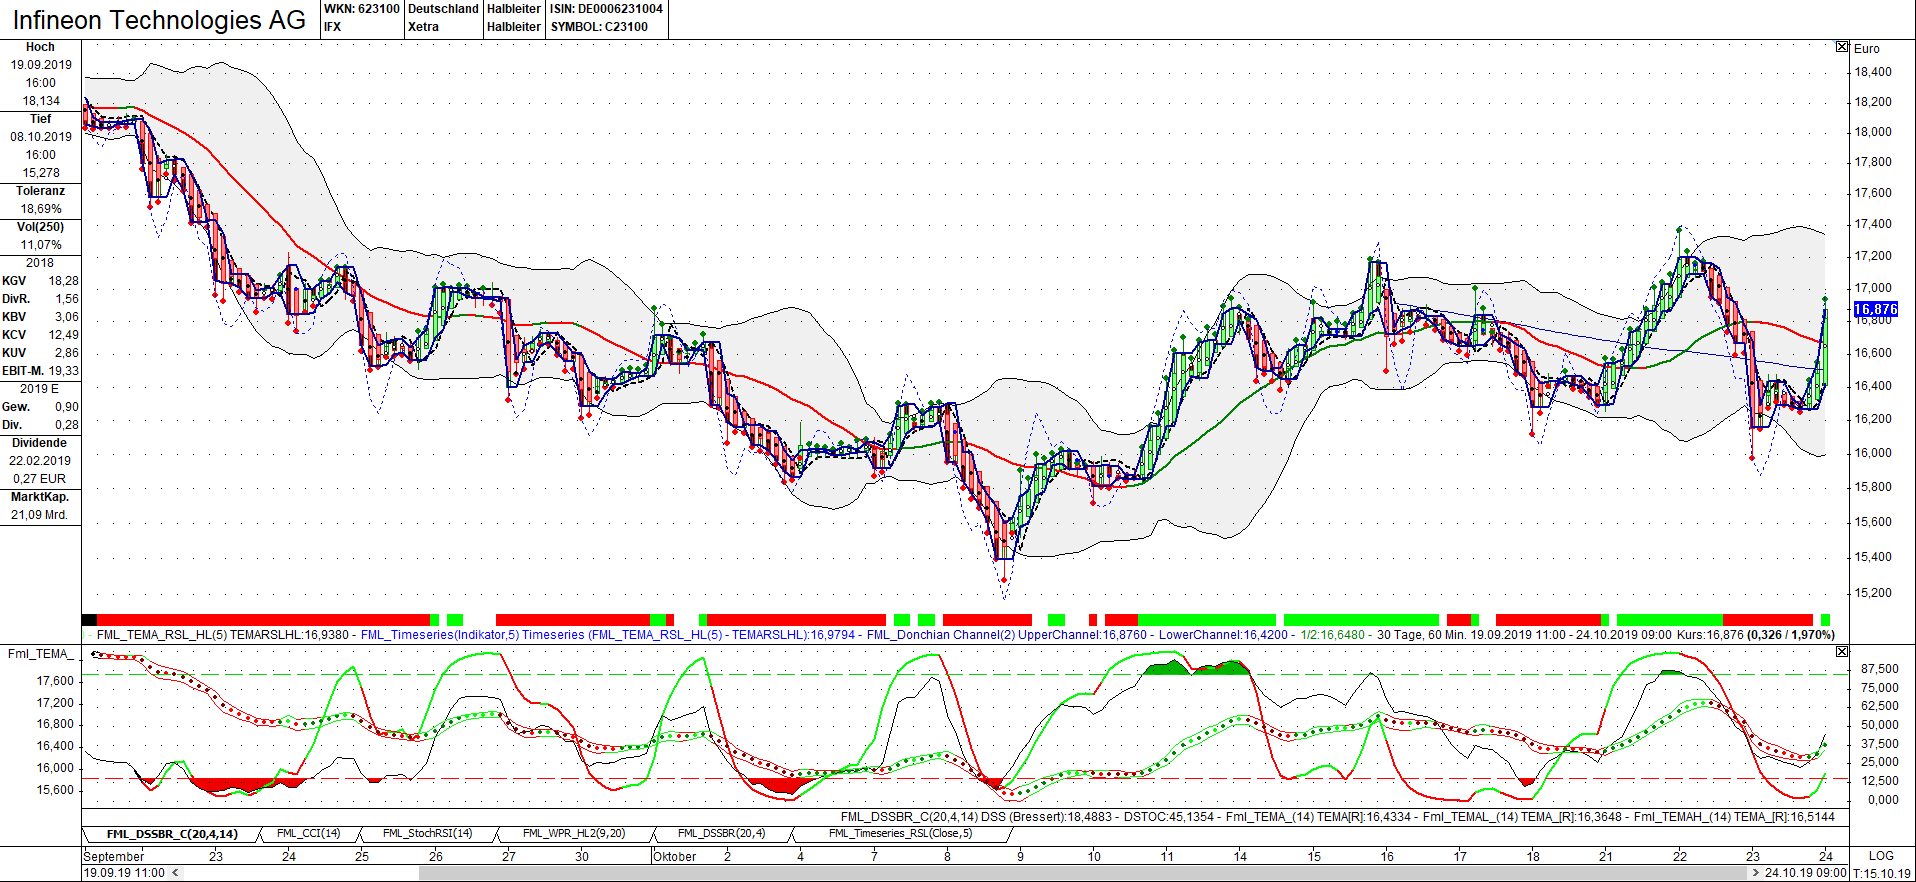This screenshot has width=1916, height=882.
Task: Select the WKN: 623100 field
Action: 361,9
